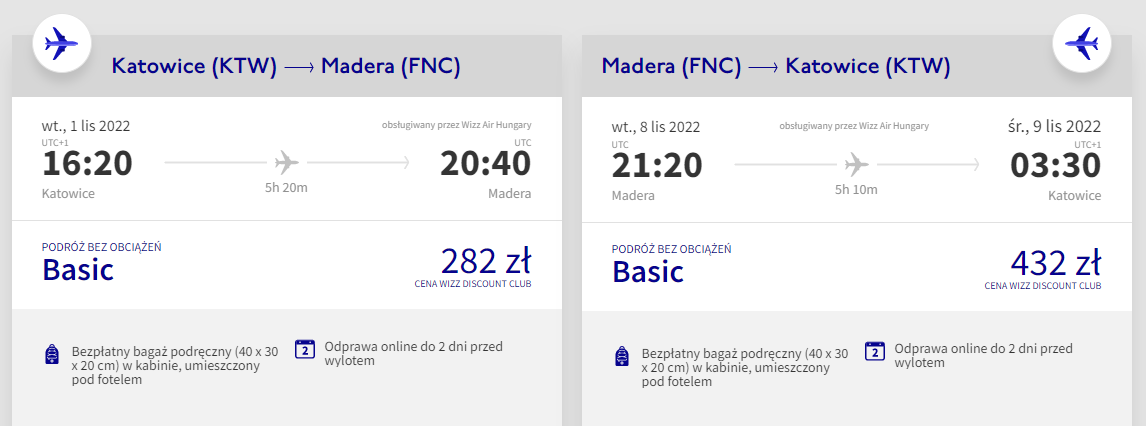The image size is (1146, 426).
Task: Click the 21:20 departure time from Madera
Action: (657, 164)
